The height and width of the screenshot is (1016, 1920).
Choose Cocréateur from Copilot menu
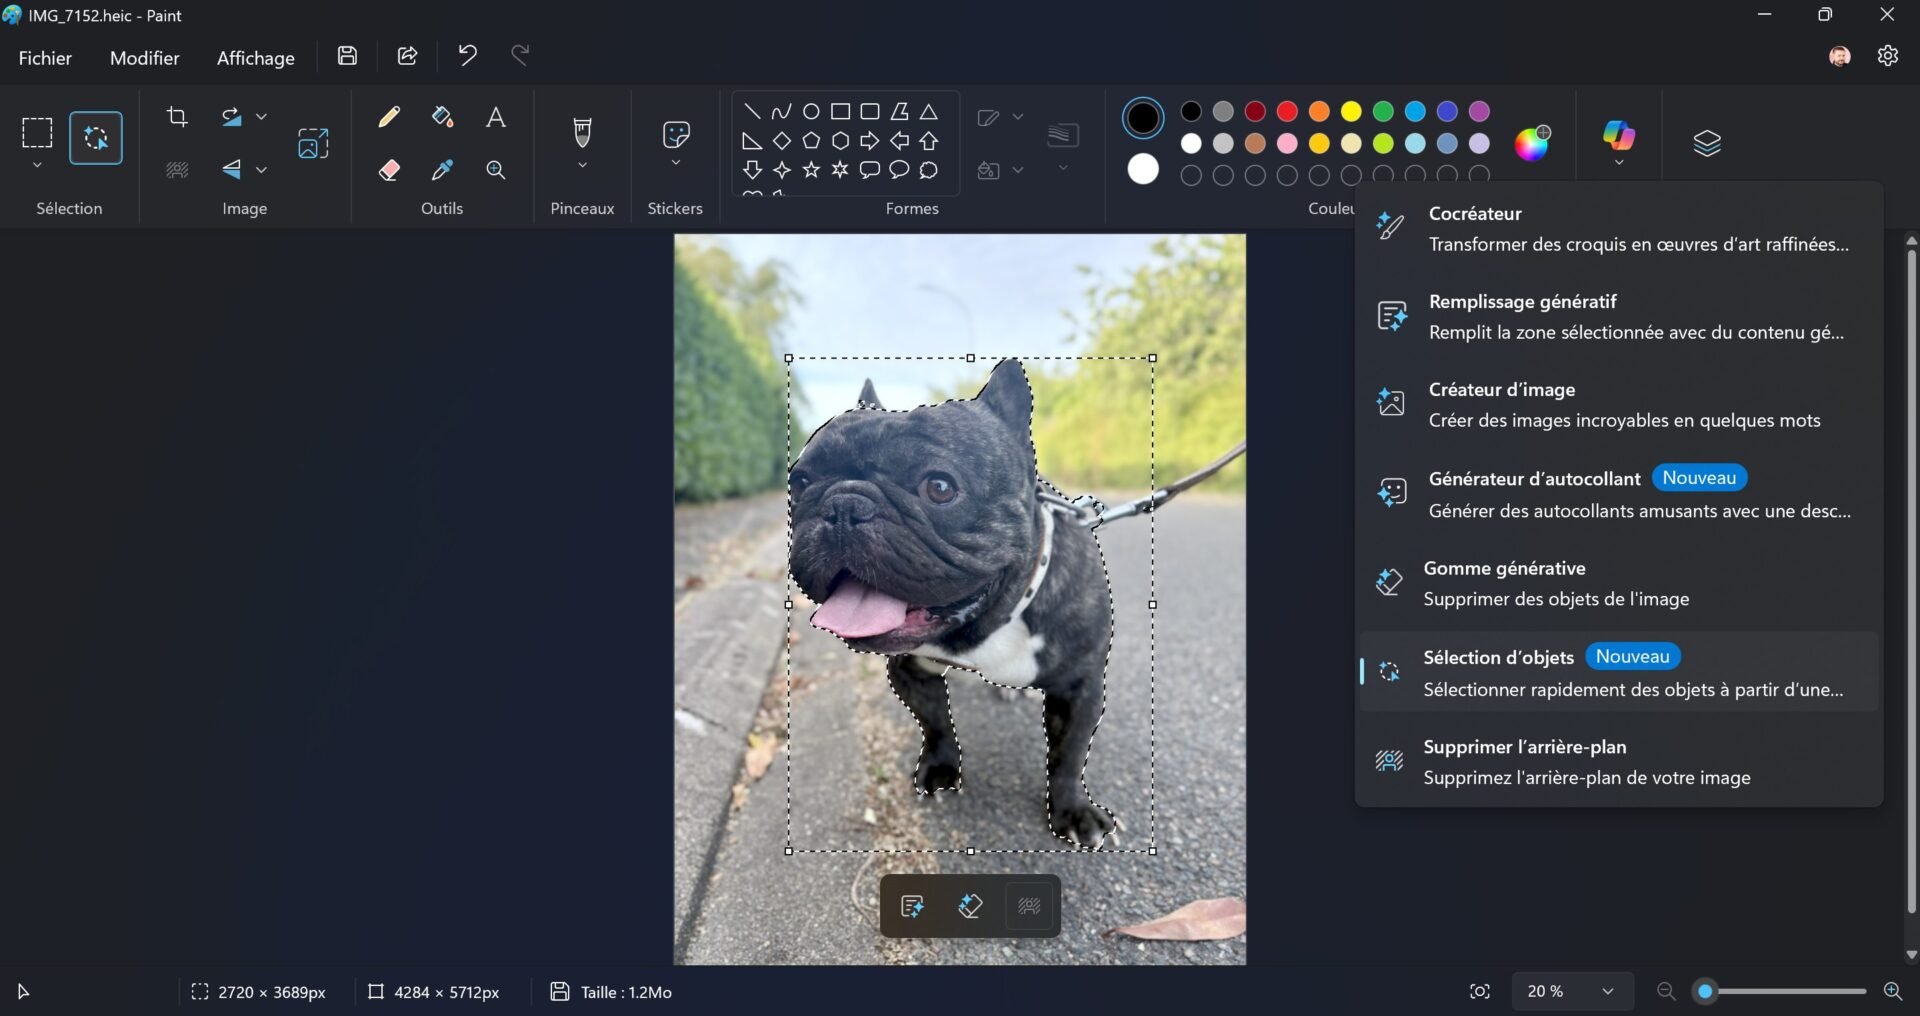click(x=1618, y=228)
